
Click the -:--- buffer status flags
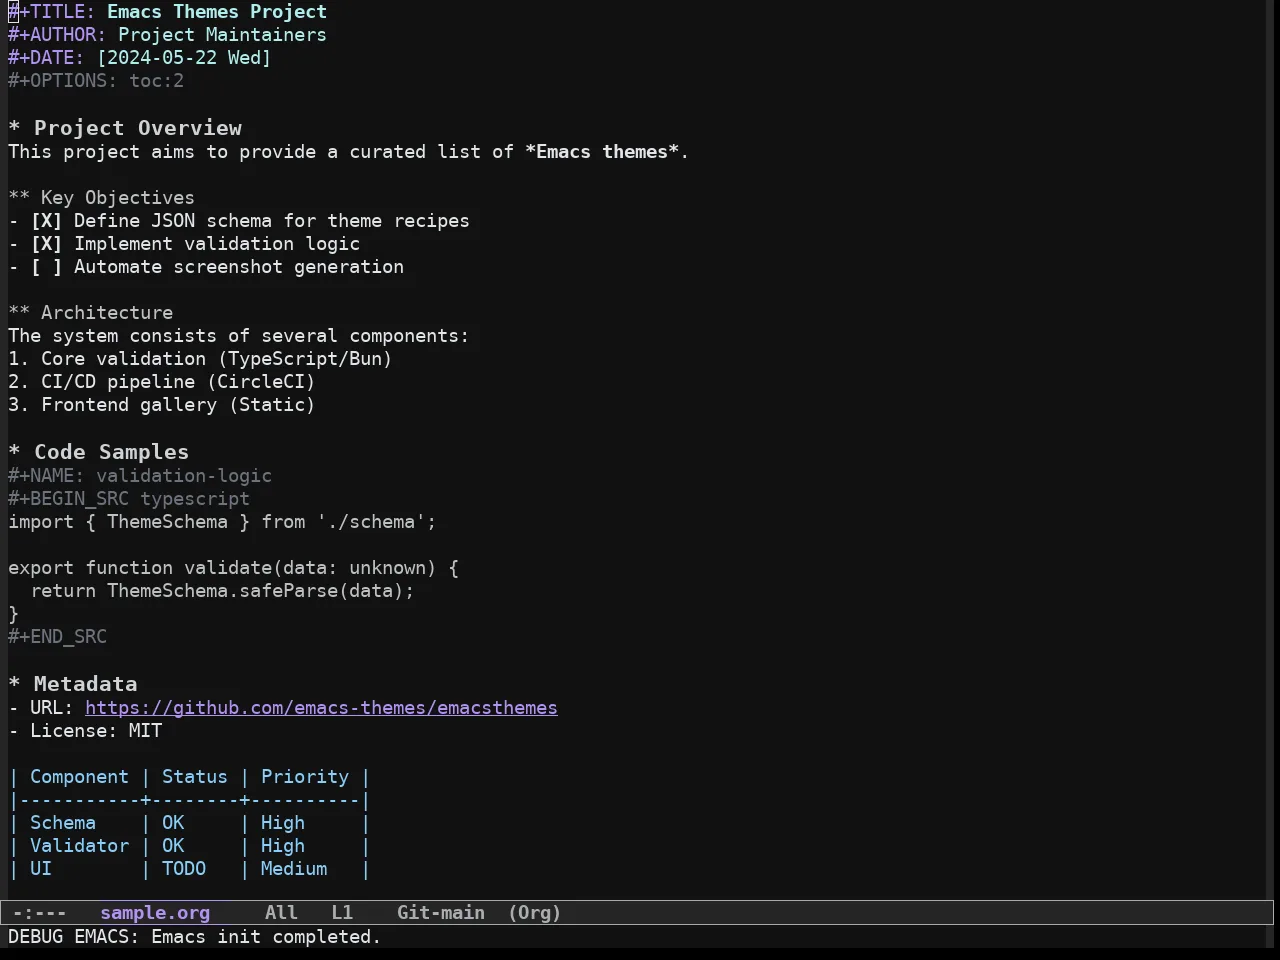click(x=40, y=913)
